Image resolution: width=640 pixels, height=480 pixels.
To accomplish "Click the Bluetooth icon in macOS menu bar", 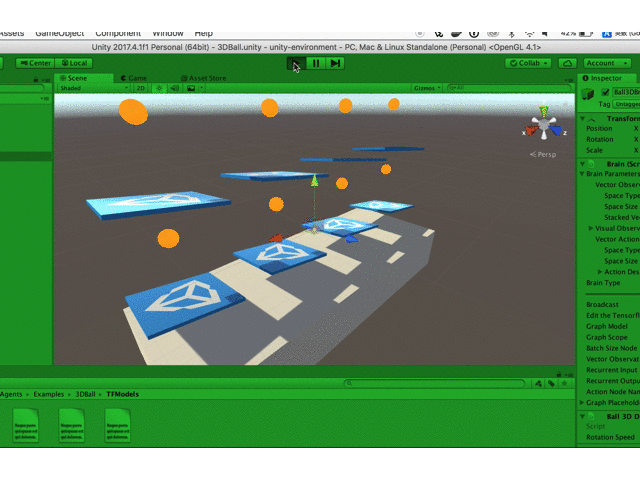I will [x=511, y=34].
